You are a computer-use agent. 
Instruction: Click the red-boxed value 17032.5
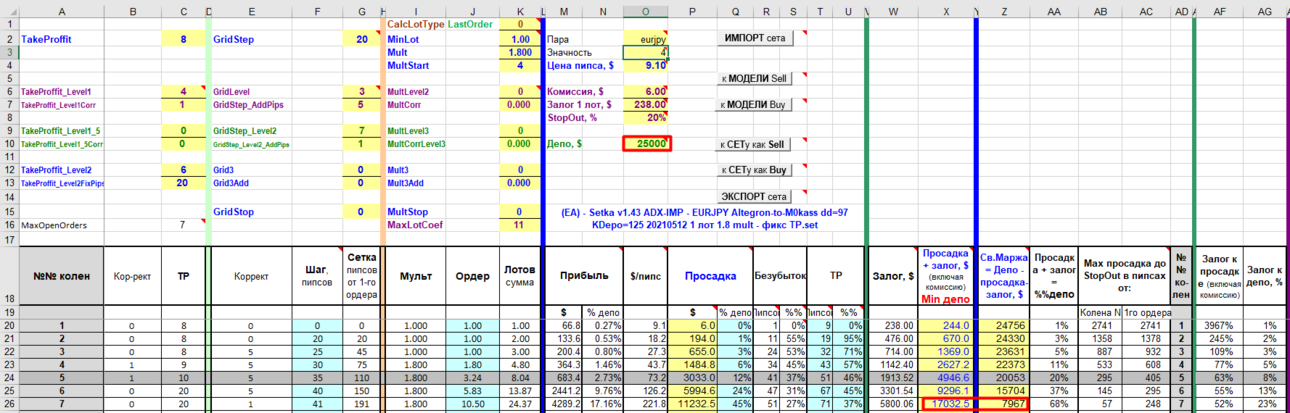(944, 405)
